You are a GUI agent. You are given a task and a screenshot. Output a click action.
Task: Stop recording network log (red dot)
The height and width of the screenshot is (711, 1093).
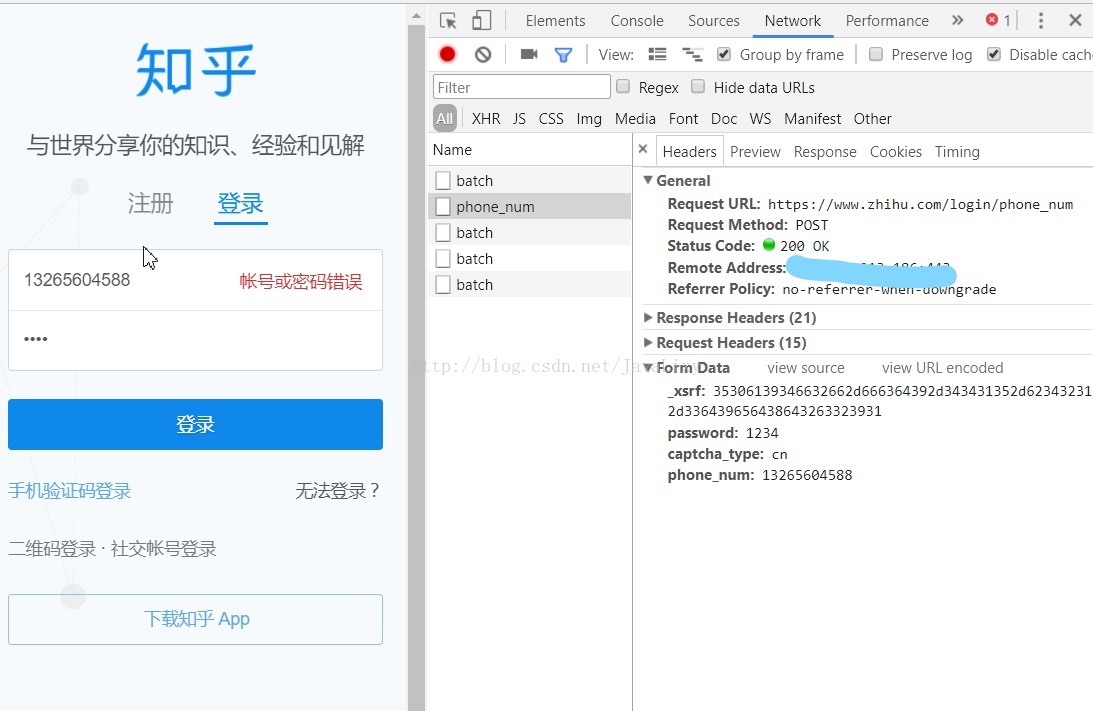pos(448,54)
